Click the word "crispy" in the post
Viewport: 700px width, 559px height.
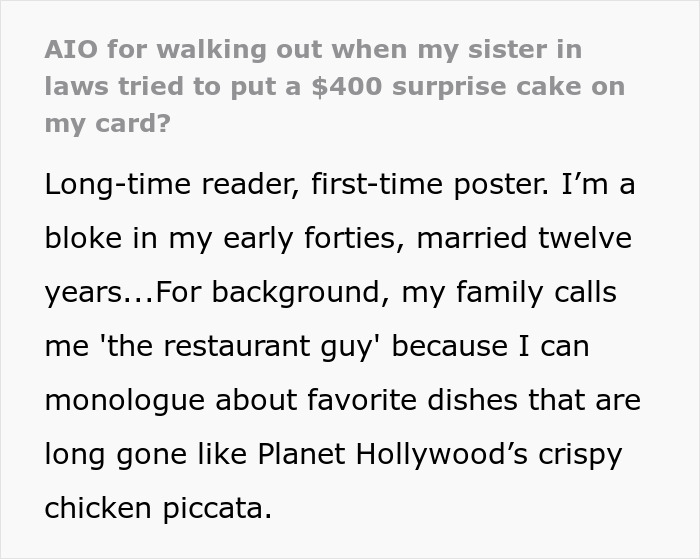coord(580,456)
